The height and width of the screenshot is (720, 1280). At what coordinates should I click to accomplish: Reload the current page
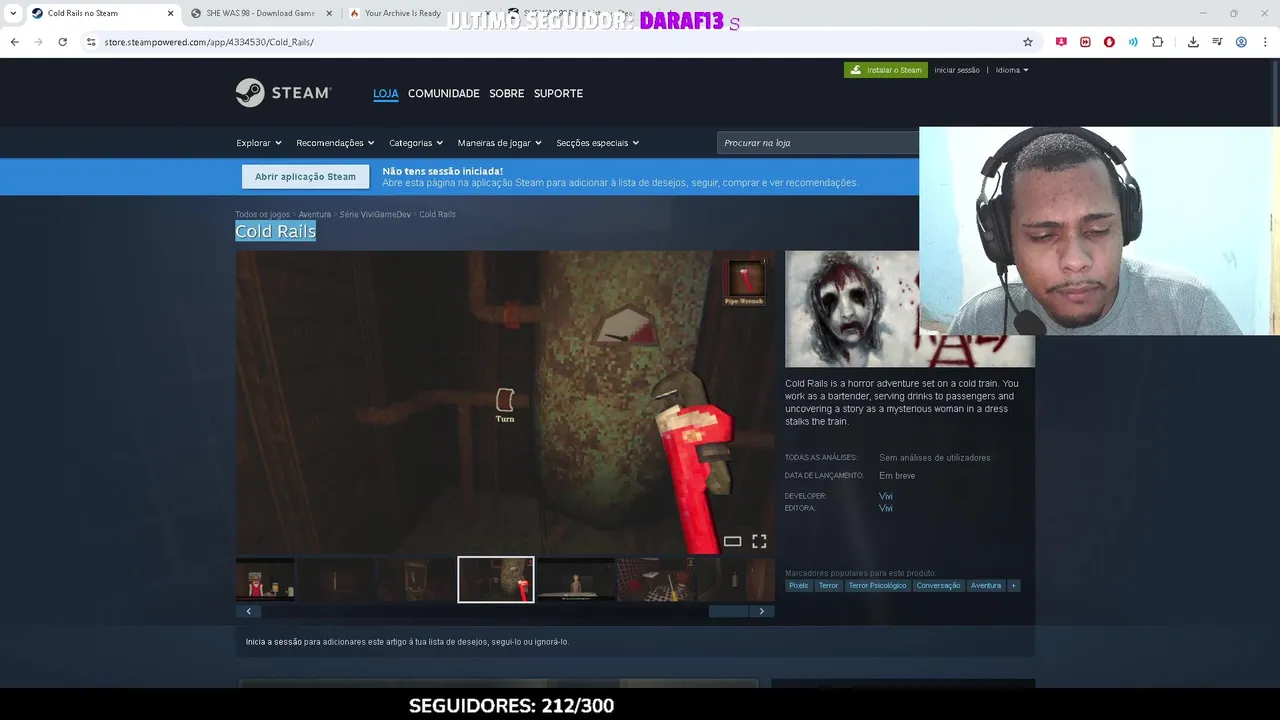pos(62,42)
